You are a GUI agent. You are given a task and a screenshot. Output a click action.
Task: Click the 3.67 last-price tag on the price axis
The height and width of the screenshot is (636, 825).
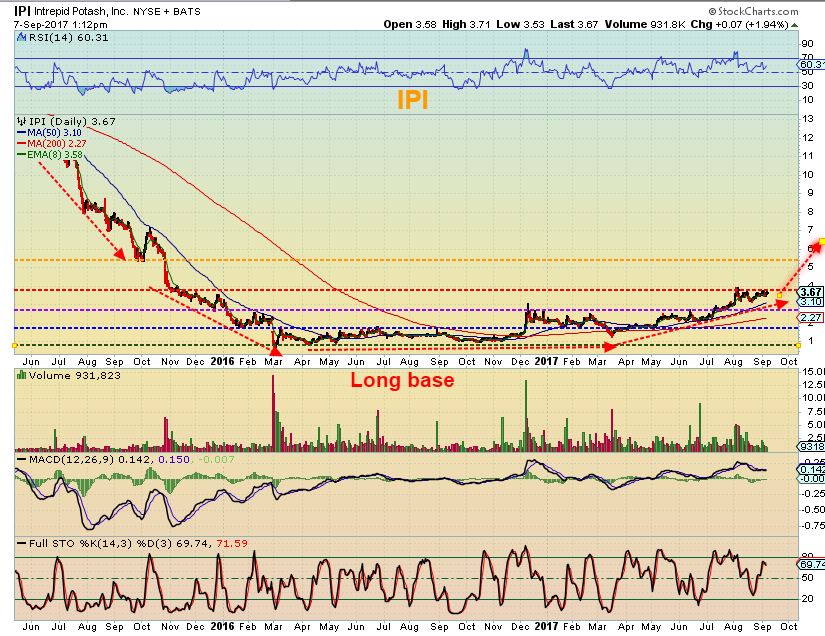click(x=810, y=292)
